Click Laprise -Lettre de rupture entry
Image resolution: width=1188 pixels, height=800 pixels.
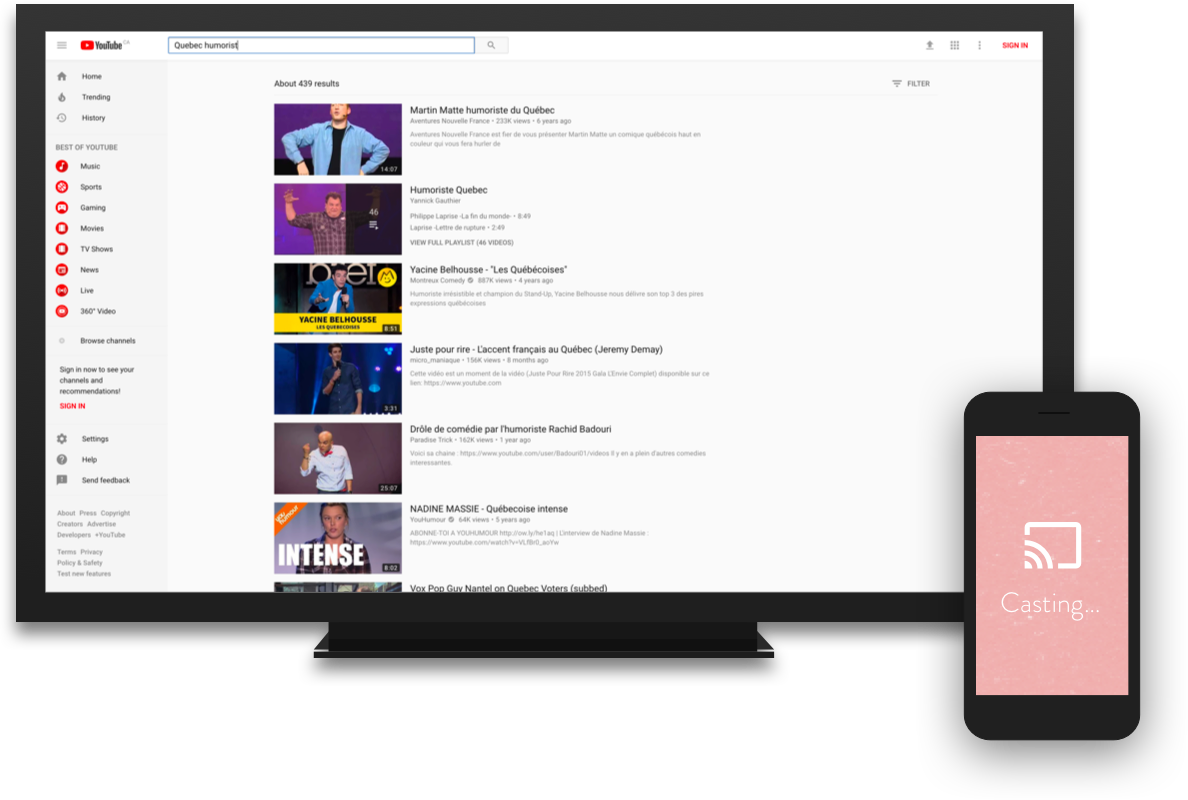coord(458,227)
